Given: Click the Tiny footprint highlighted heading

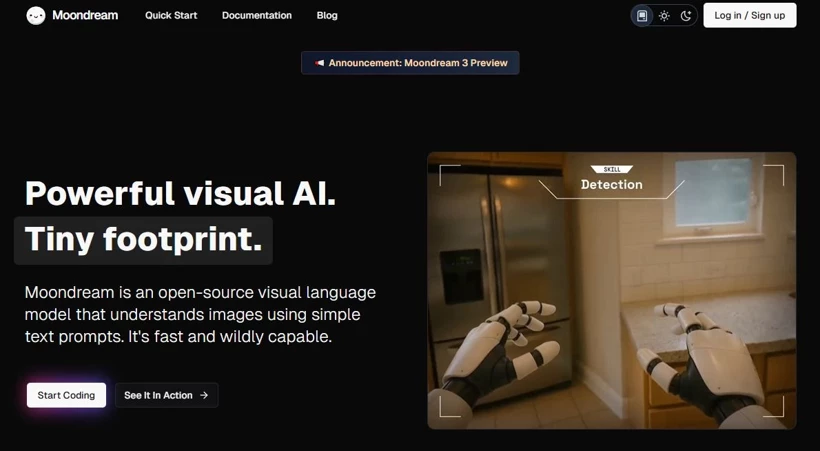Looking at the screenshot, I should (x=143, y=240).
